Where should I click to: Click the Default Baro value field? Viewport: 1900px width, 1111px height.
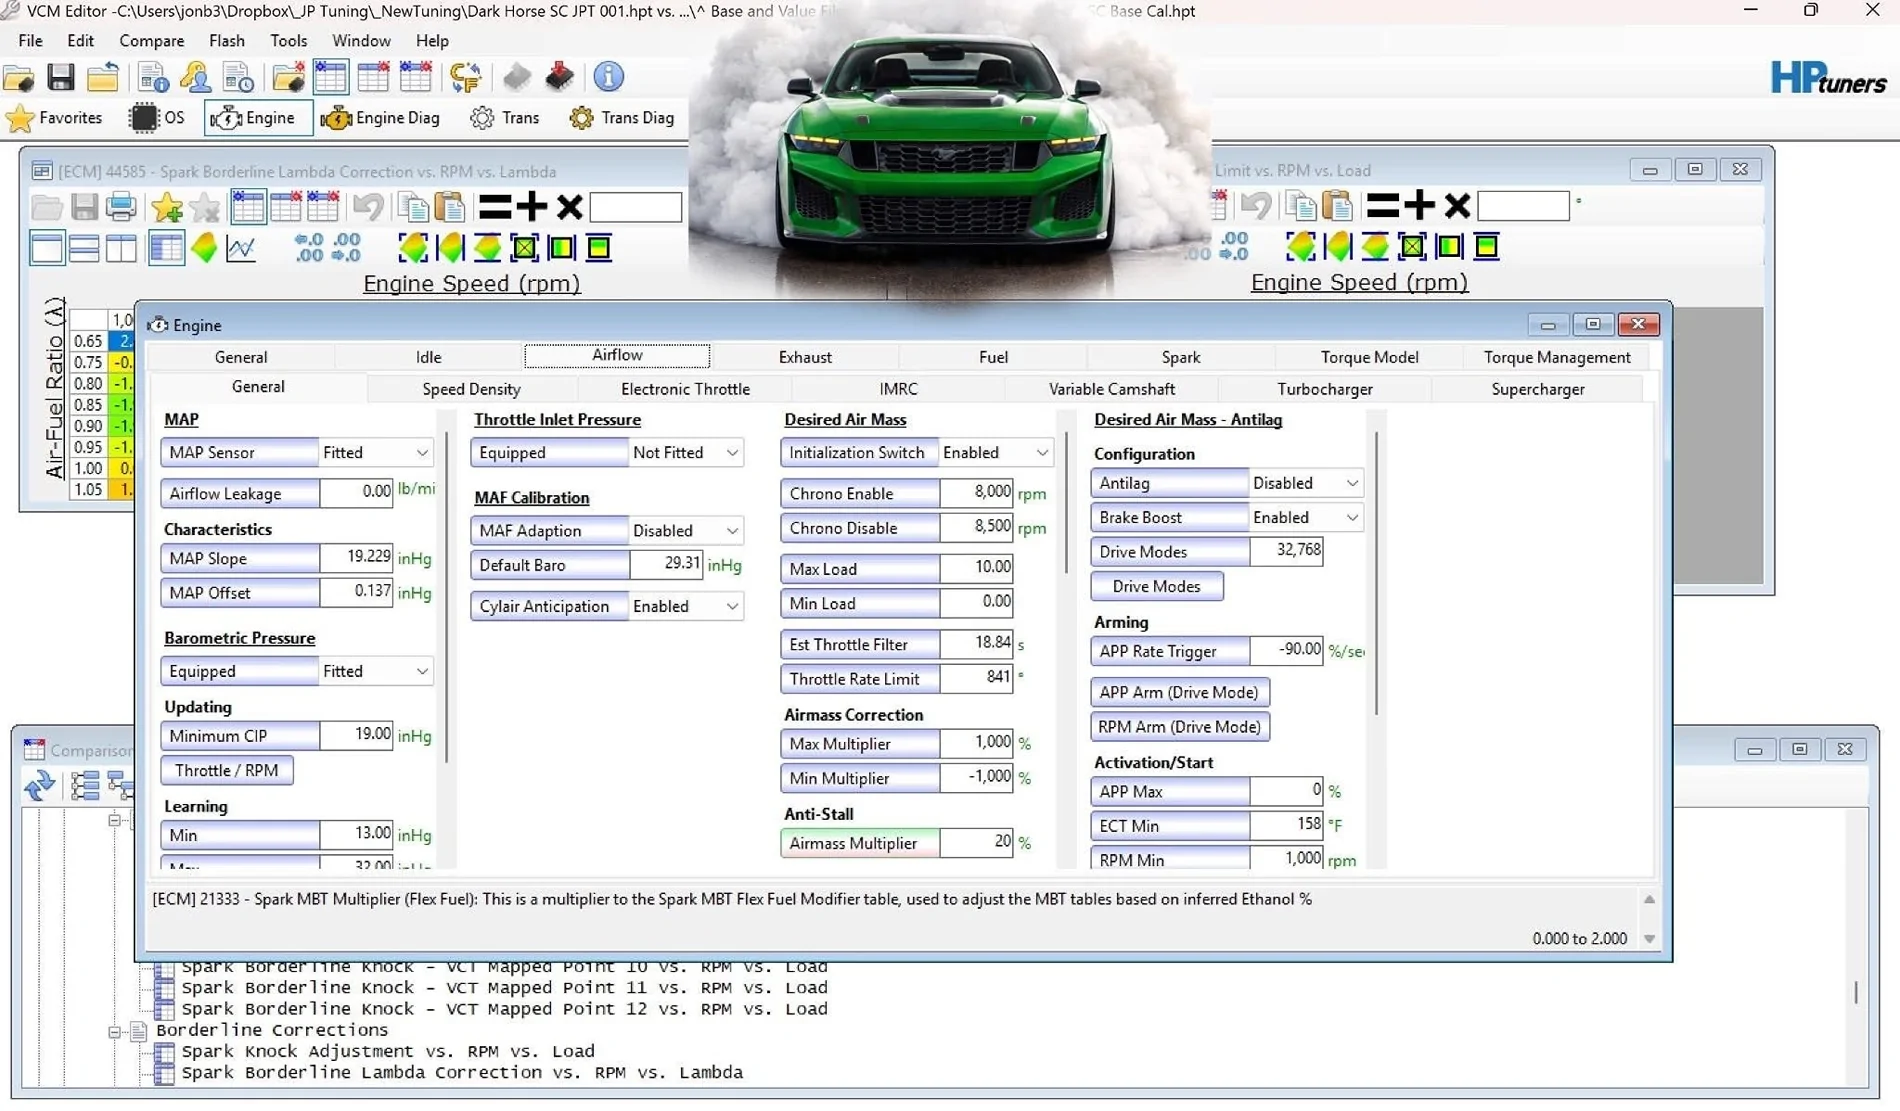click(x=667, y=565)
